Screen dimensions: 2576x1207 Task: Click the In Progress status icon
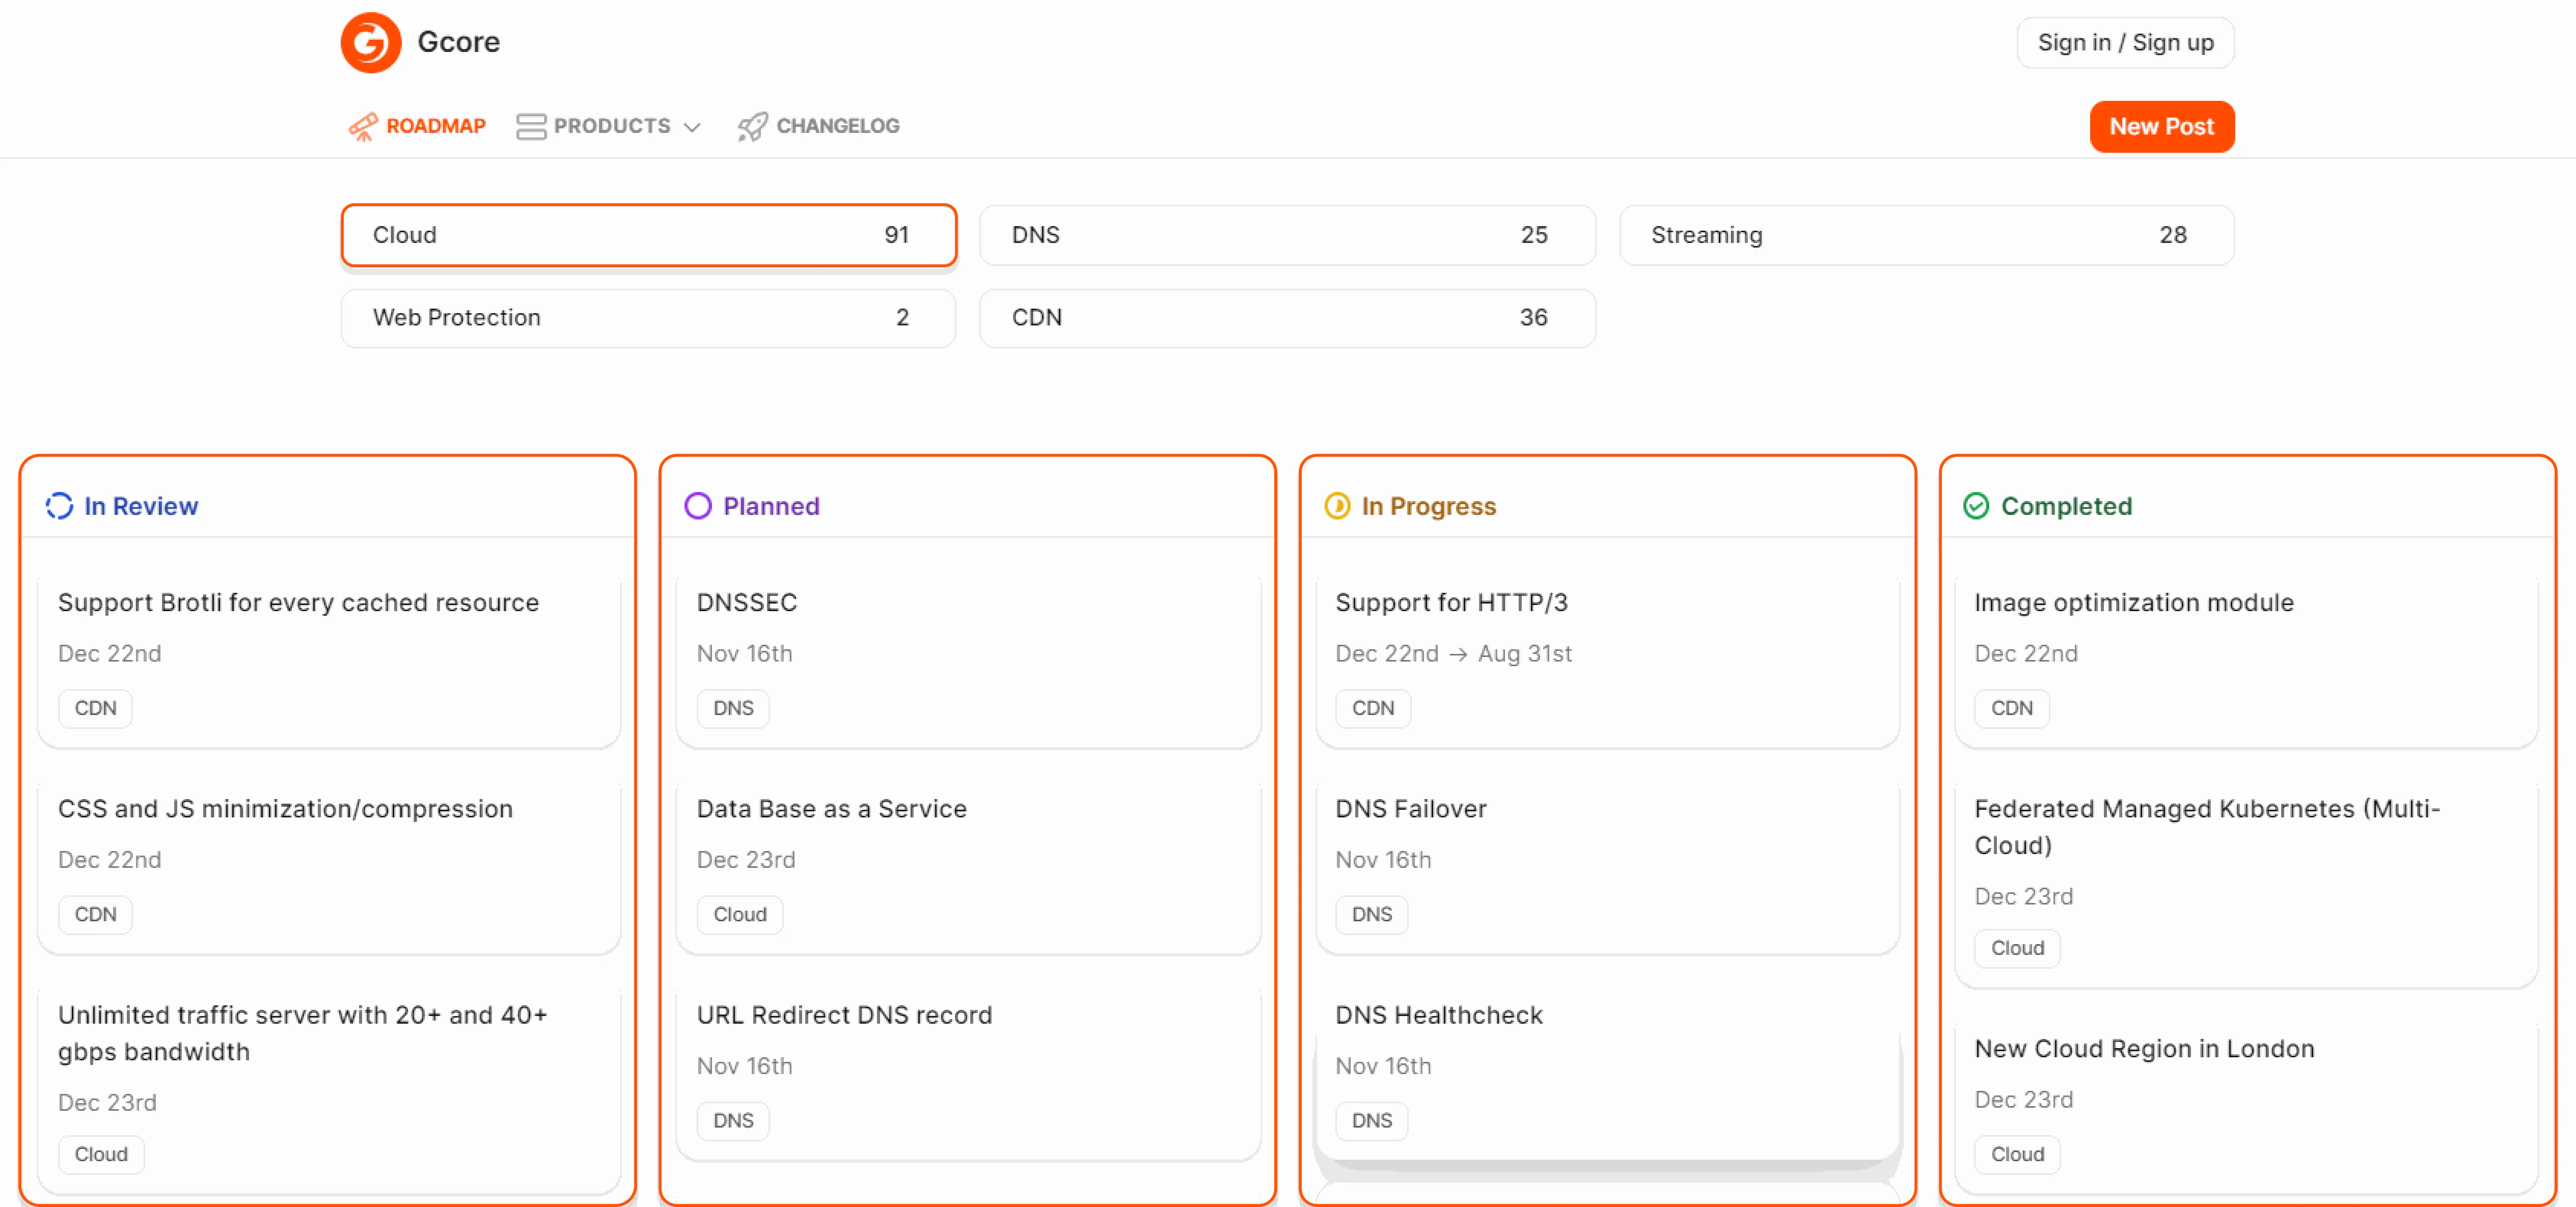pos(1337,506)
